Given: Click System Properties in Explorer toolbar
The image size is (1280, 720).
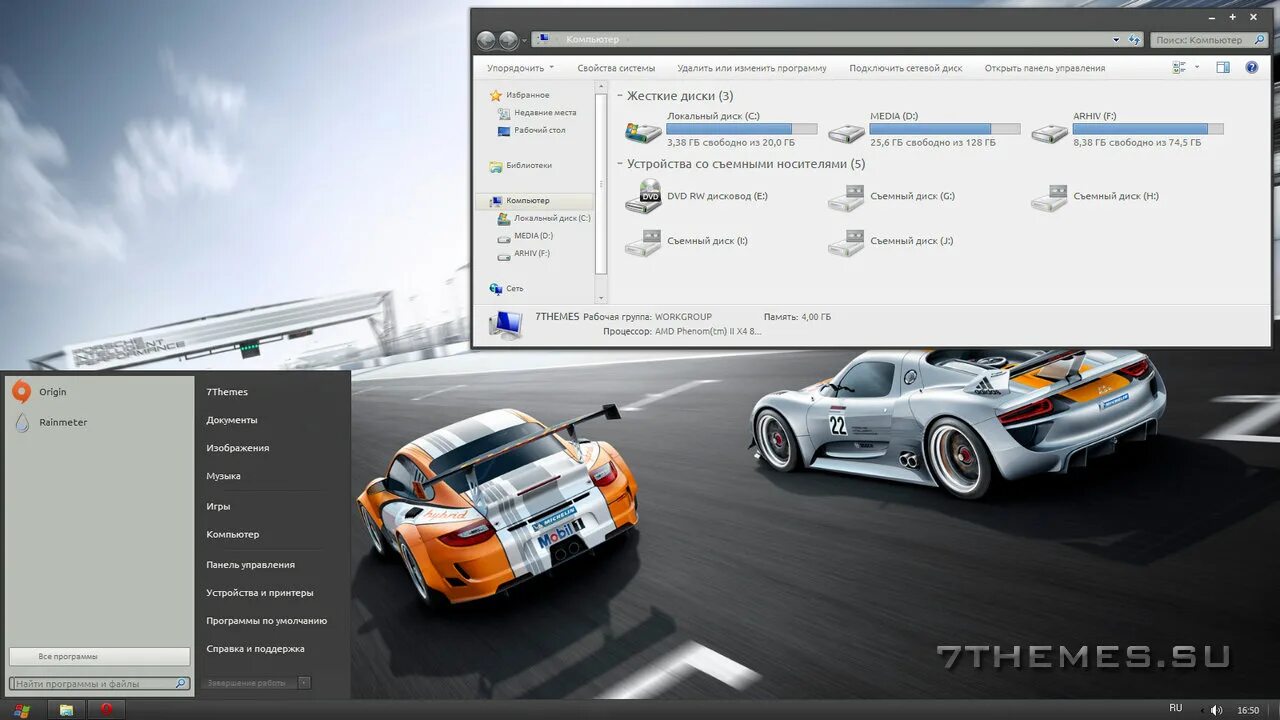Looking at the screenshot, I should tap(616, 68).
